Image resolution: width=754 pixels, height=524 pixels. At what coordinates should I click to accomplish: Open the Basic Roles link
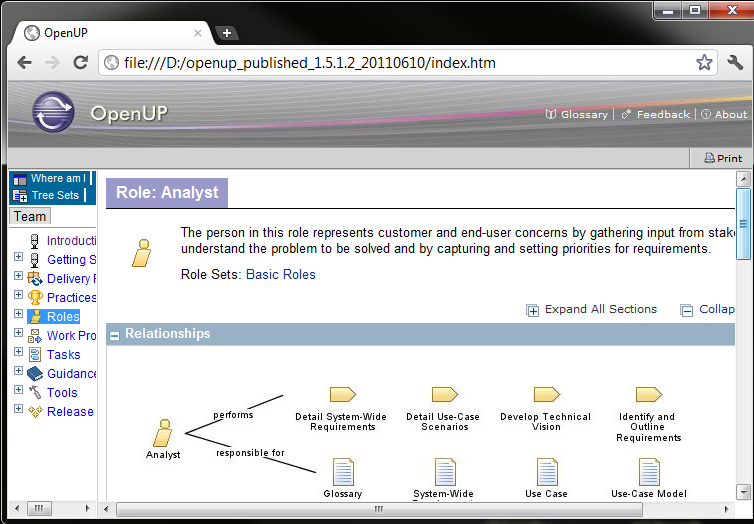(281, 274)
